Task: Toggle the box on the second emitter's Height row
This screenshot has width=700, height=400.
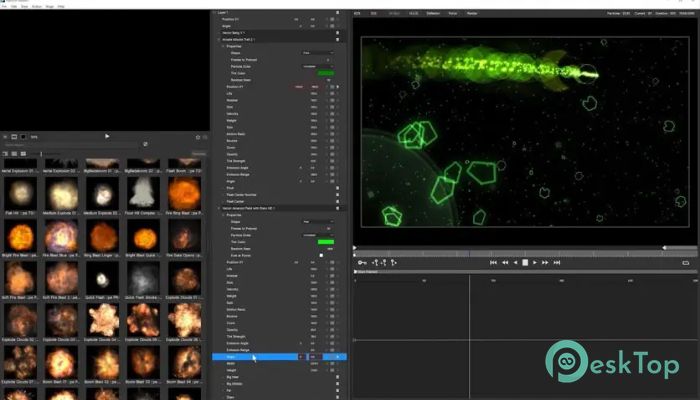Action: 332,370
